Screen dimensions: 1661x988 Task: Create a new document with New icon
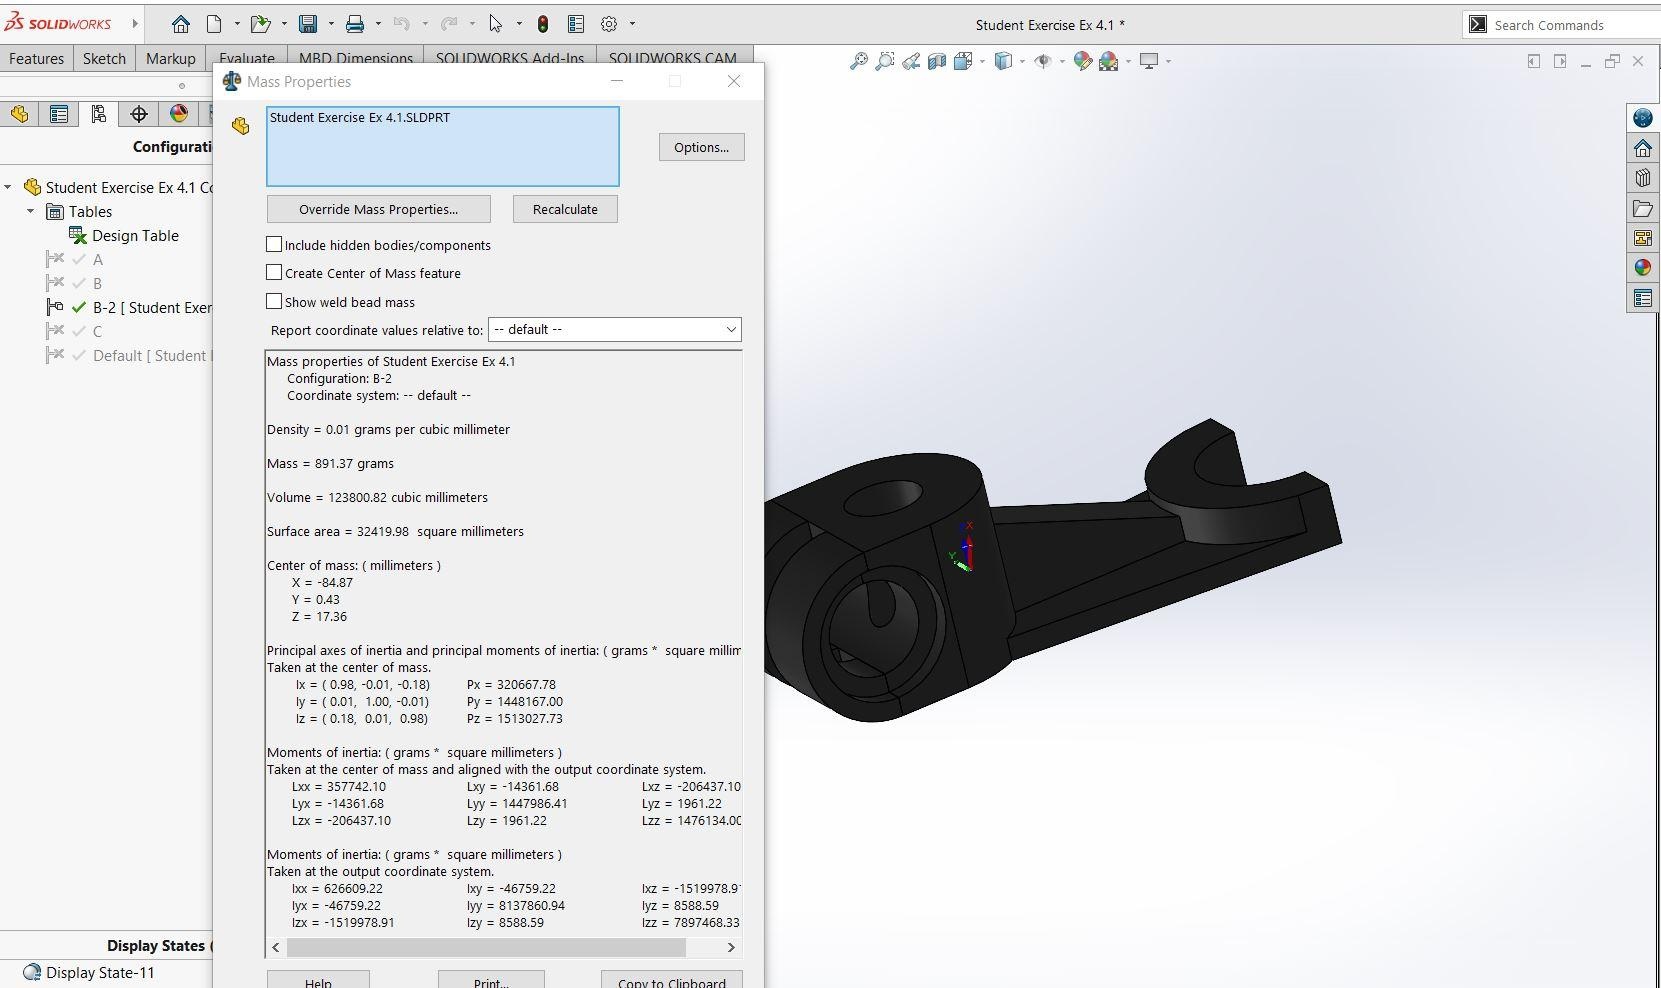tap(214, 24)
